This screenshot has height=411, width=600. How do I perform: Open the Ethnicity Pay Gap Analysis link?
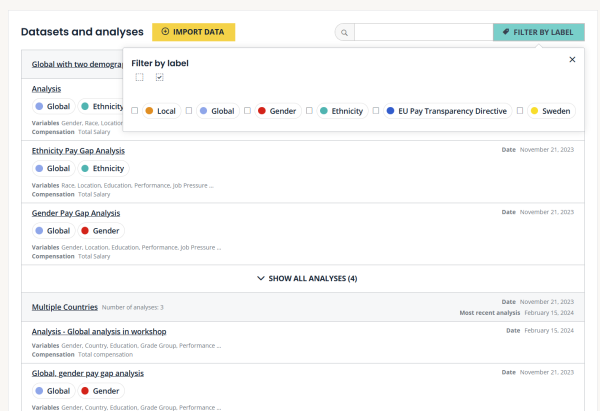(x=78, y=151)
